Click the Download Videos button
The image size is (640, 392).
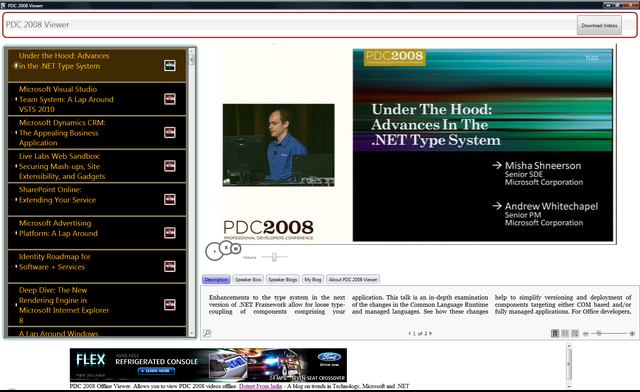click(x=599, y=25)
